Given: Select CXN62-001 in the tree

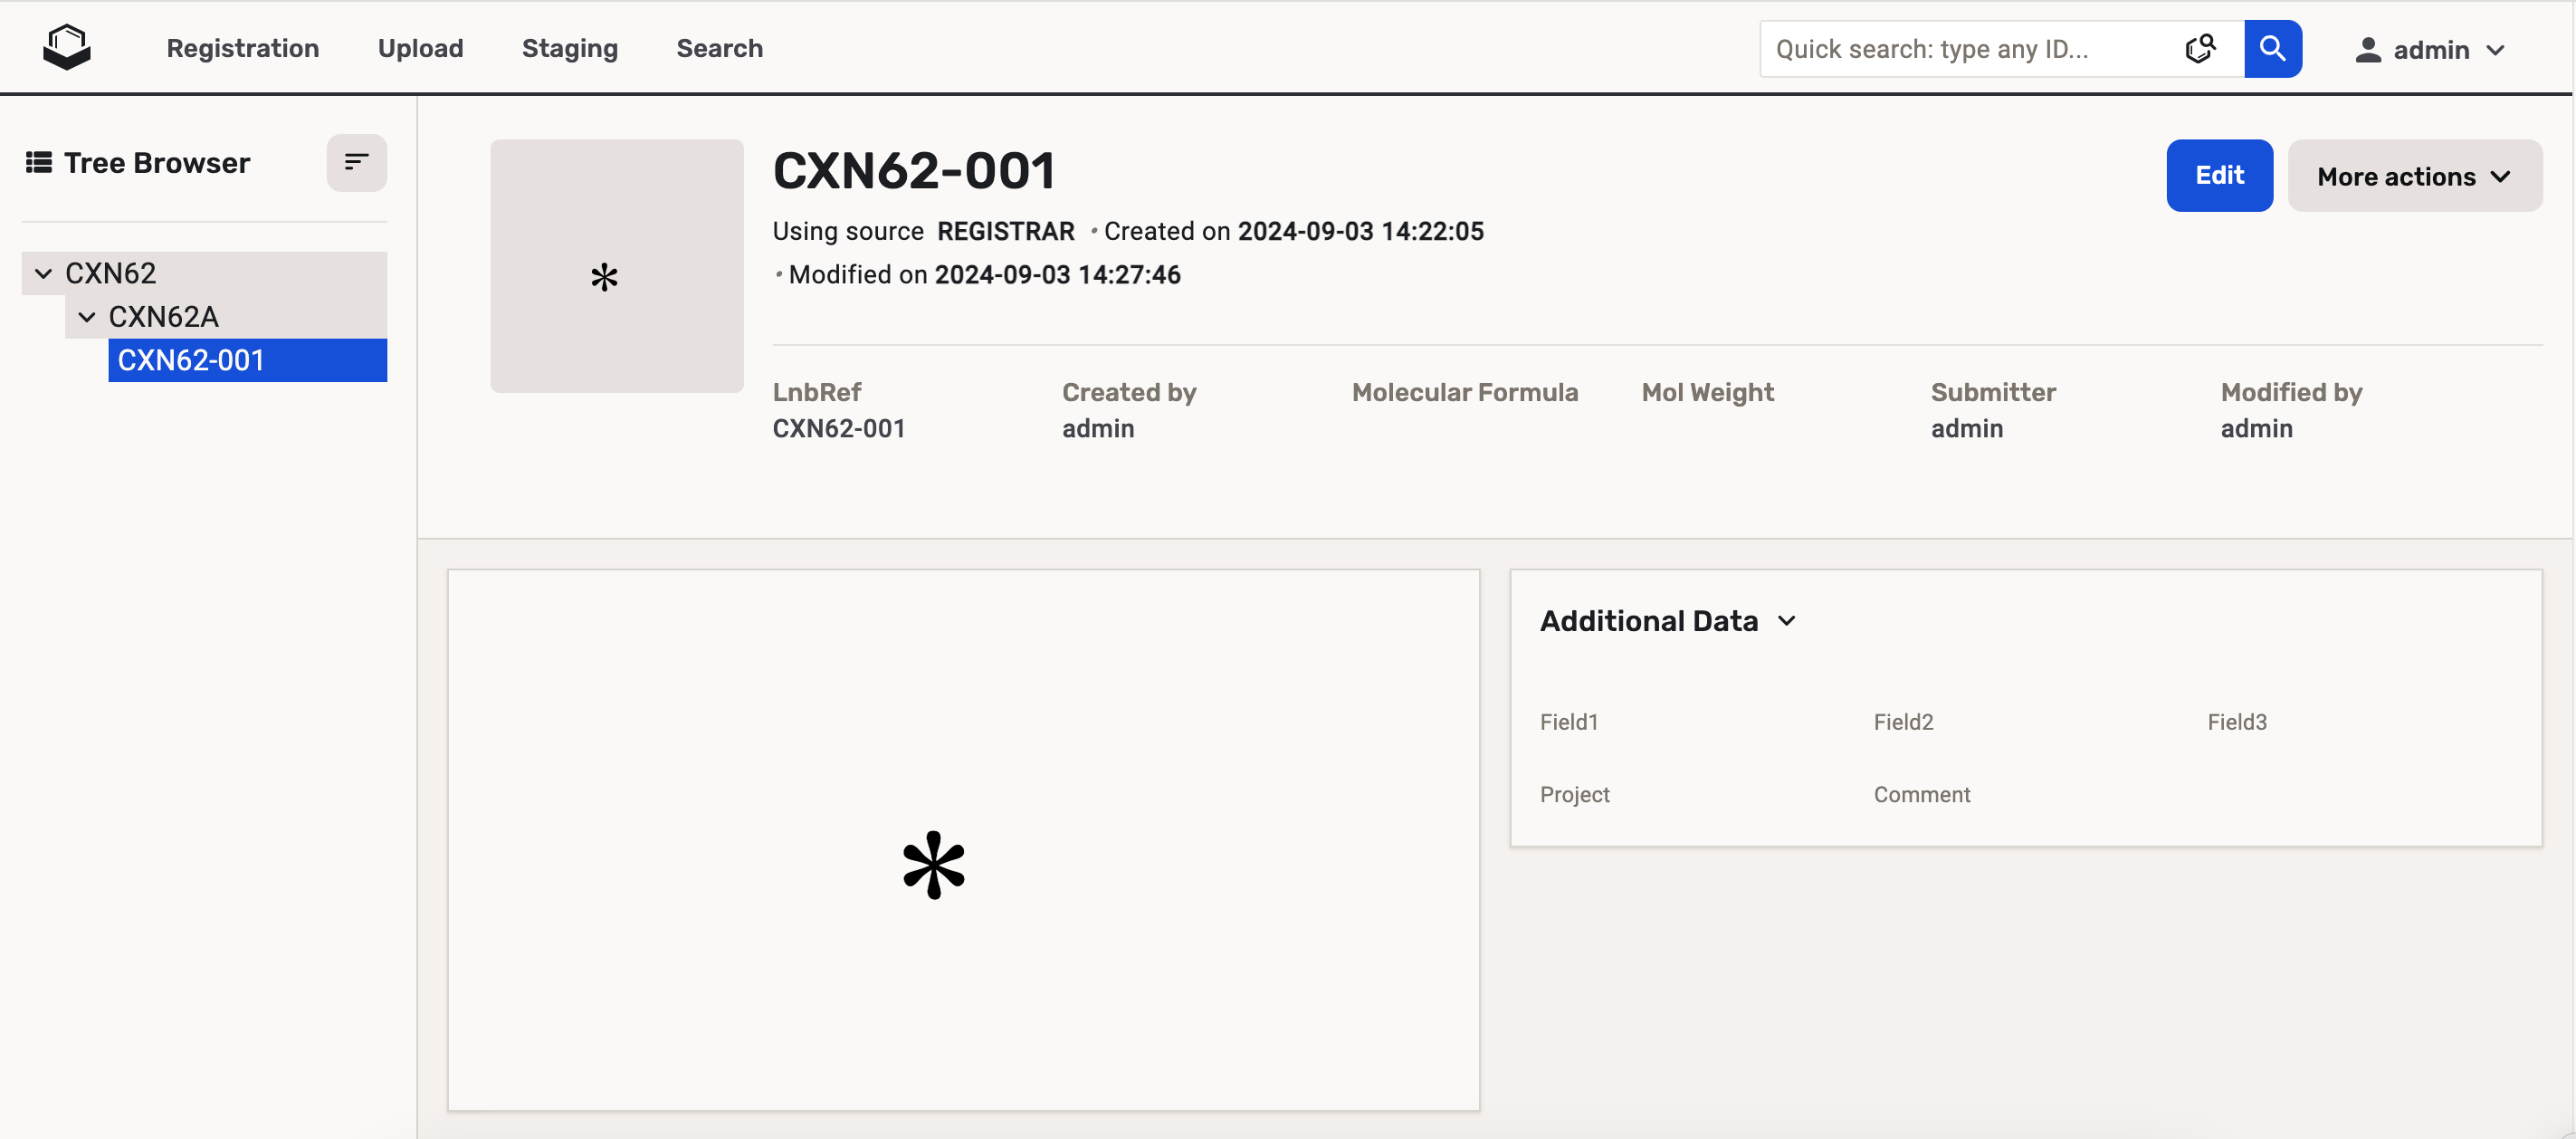Looking at the screenshot, I should (x=191, y=360).
